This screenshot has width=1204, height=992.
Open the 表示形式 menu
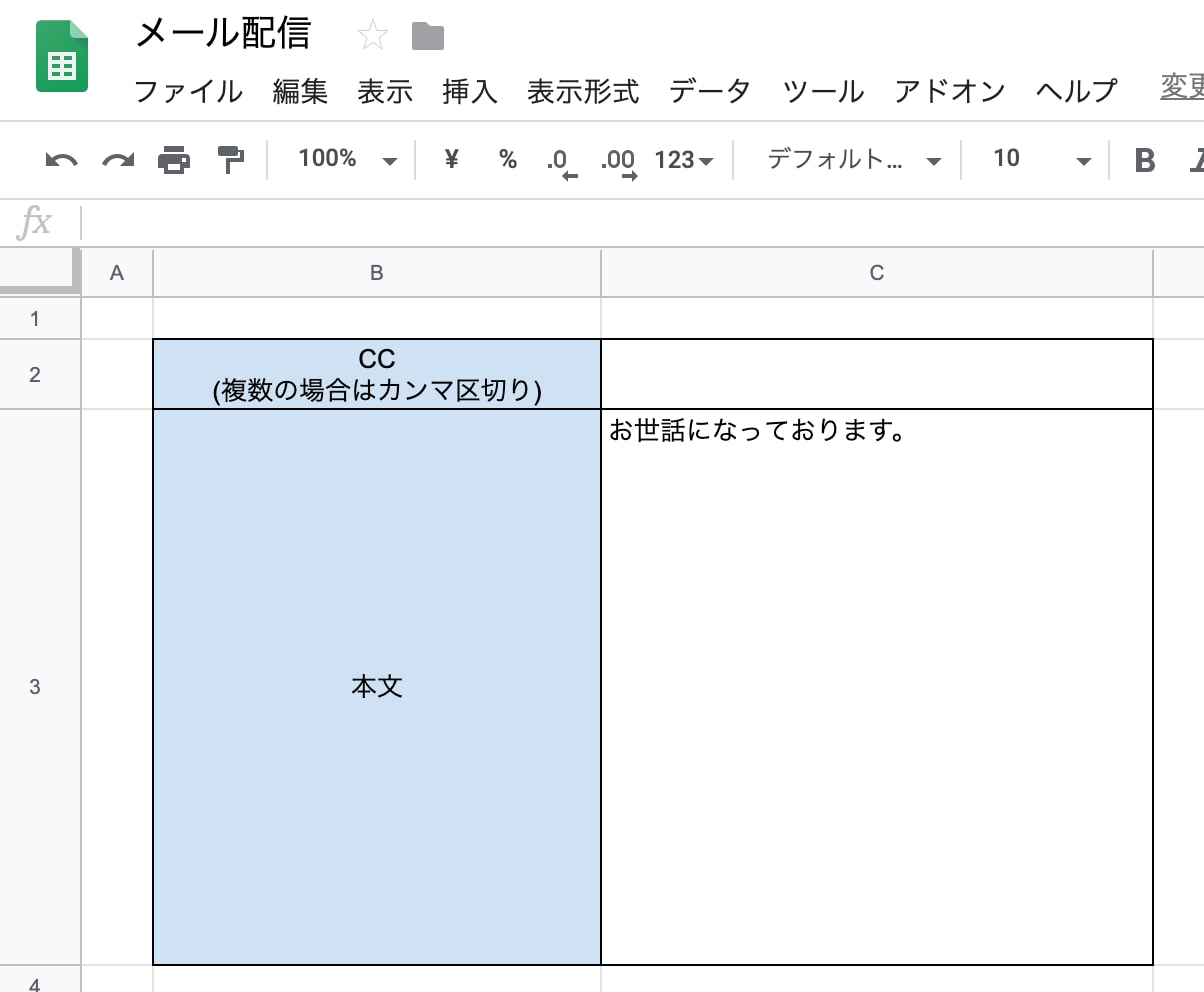tap(583, 92)
